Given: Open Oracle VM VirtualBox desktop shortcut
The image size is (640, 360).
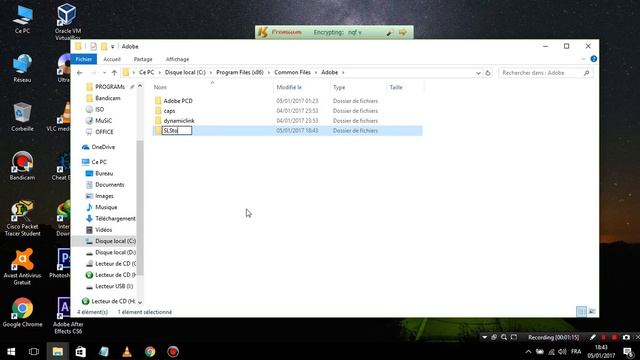Looking at the screenshot, I should (x=67, y=21).
